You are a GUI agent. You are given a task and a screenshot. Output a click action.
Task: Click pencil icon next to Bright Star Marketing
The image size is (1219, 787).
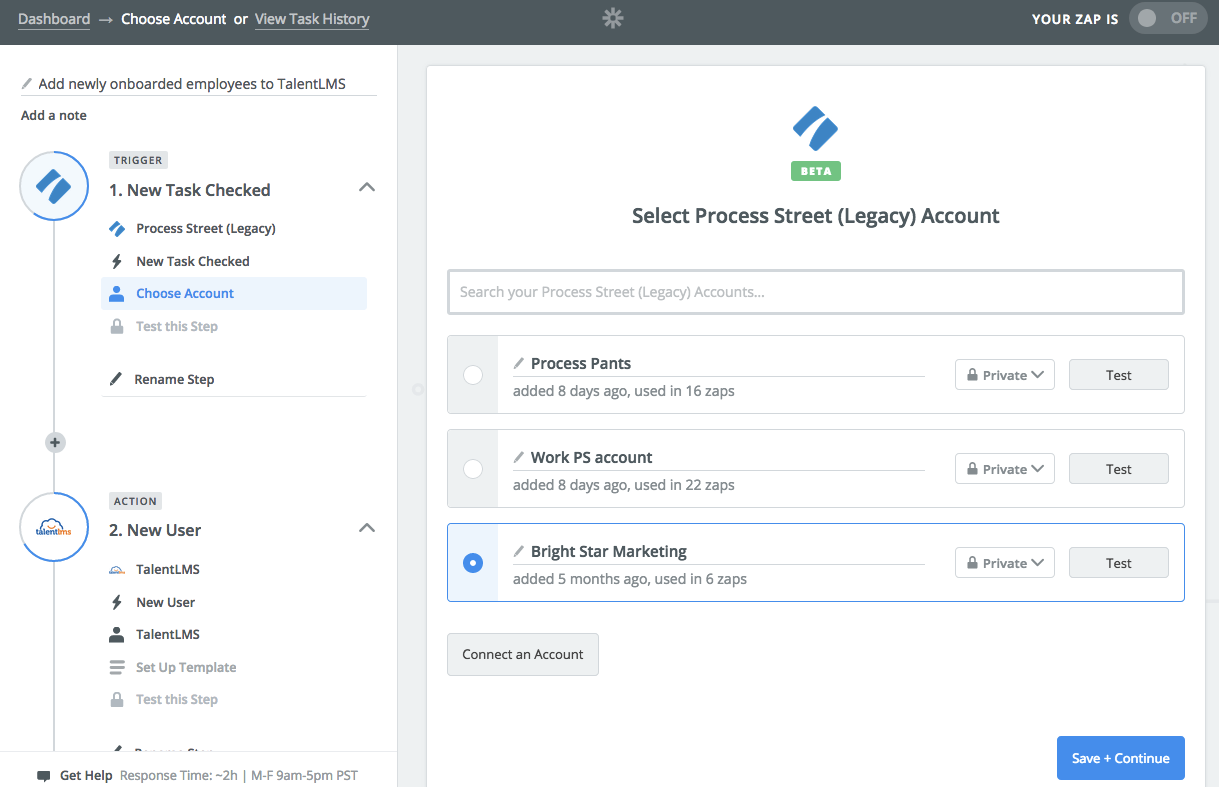tap(519, 551)
